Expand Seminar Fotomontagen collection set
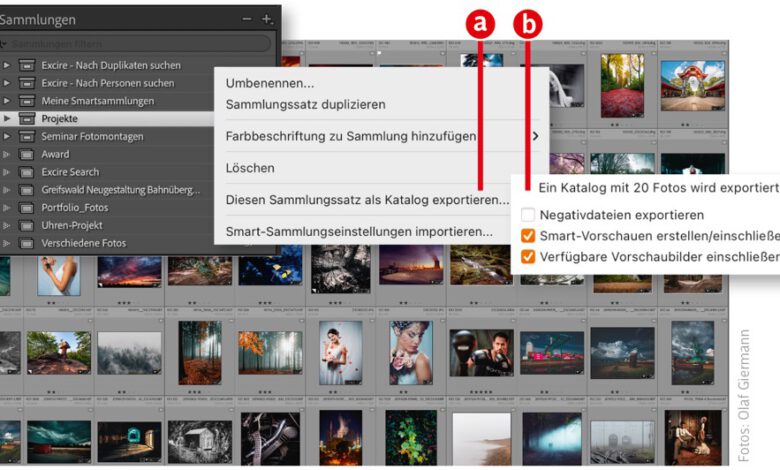This screenshot has height=470, width=780. coord(6,136)
